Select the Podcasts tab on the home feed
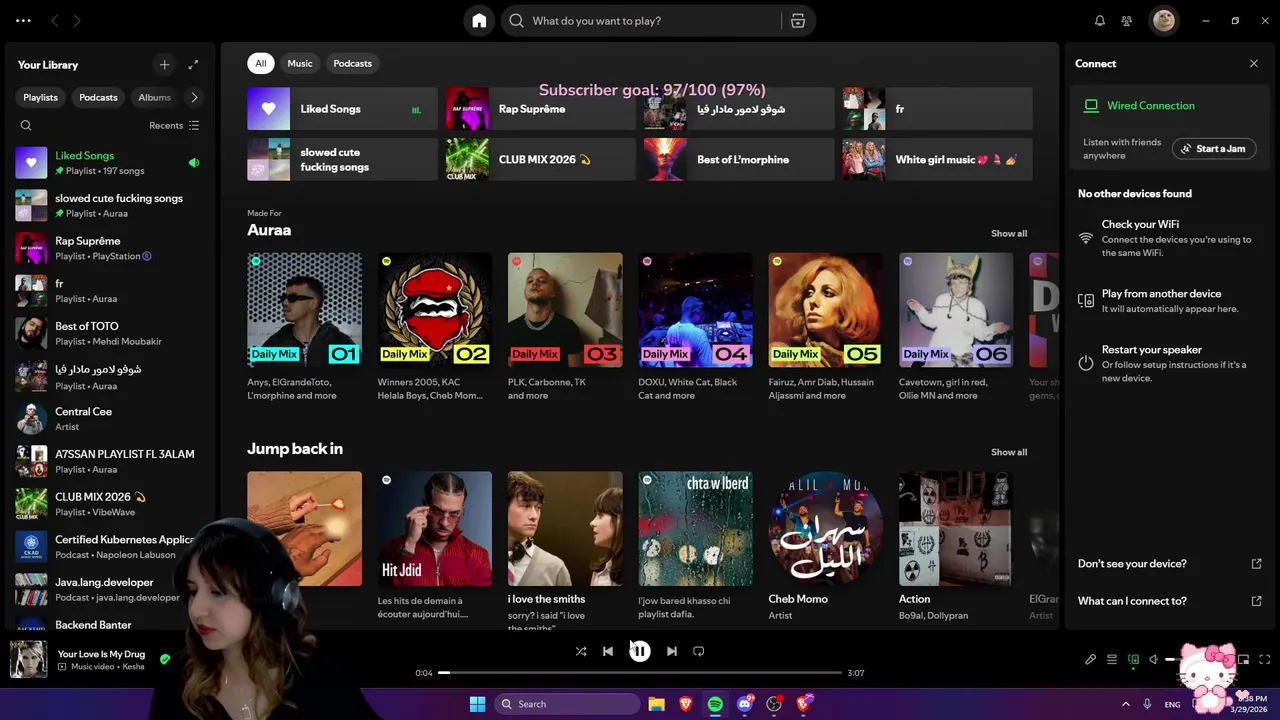 pos(352,63)
